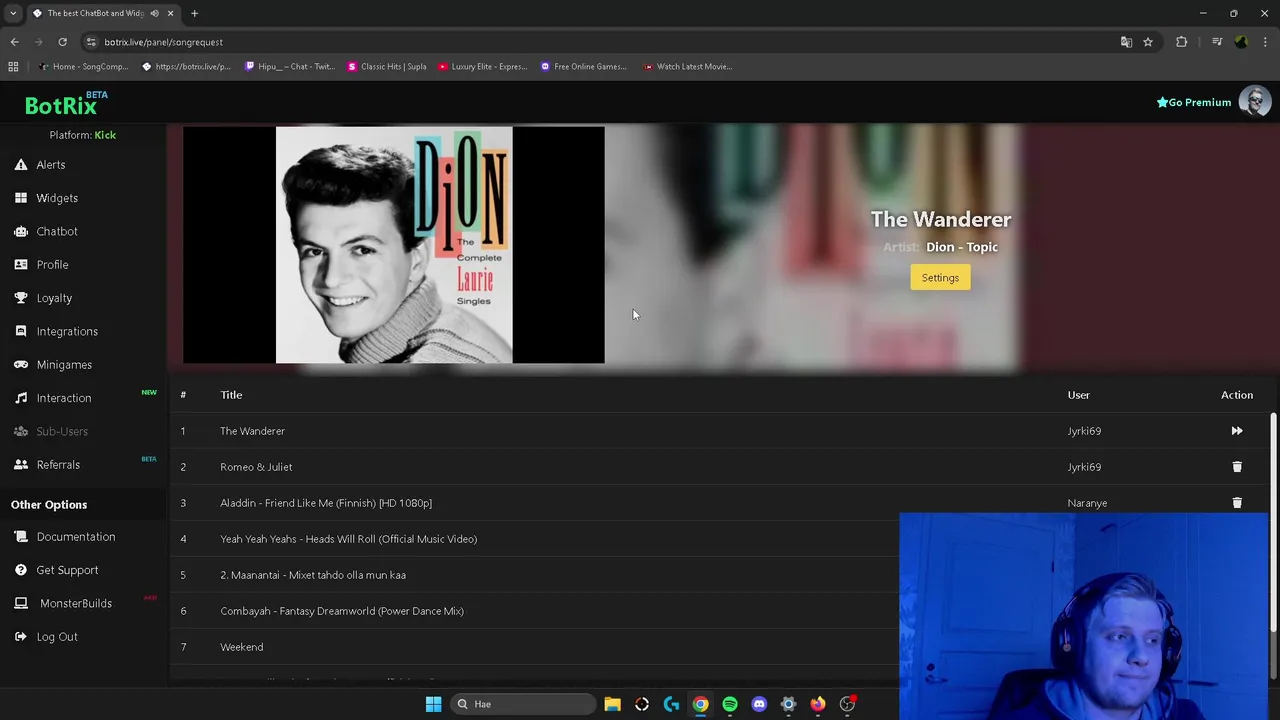1280x720 pixels.
Task: Click the browser address bar
Action: pyautogui.click(x=600, y=42)
